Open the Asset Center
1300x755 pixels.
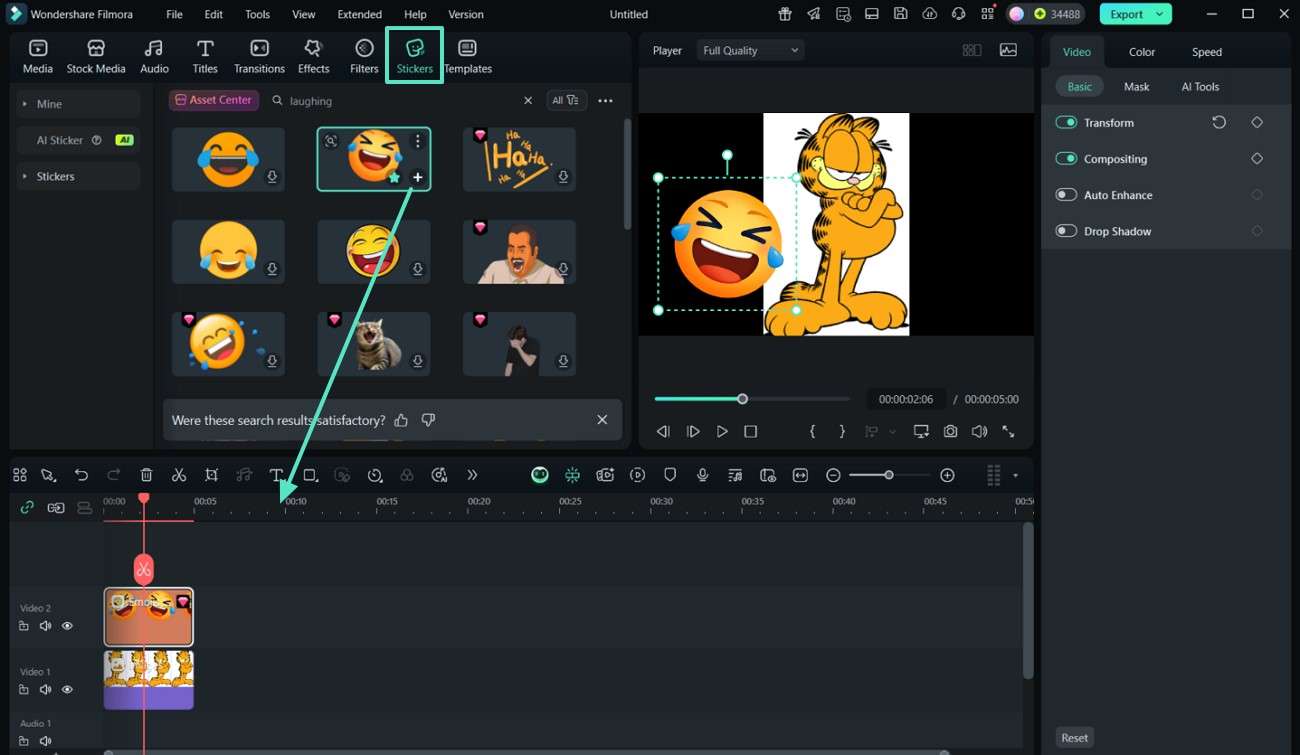[x=214, y=100]
